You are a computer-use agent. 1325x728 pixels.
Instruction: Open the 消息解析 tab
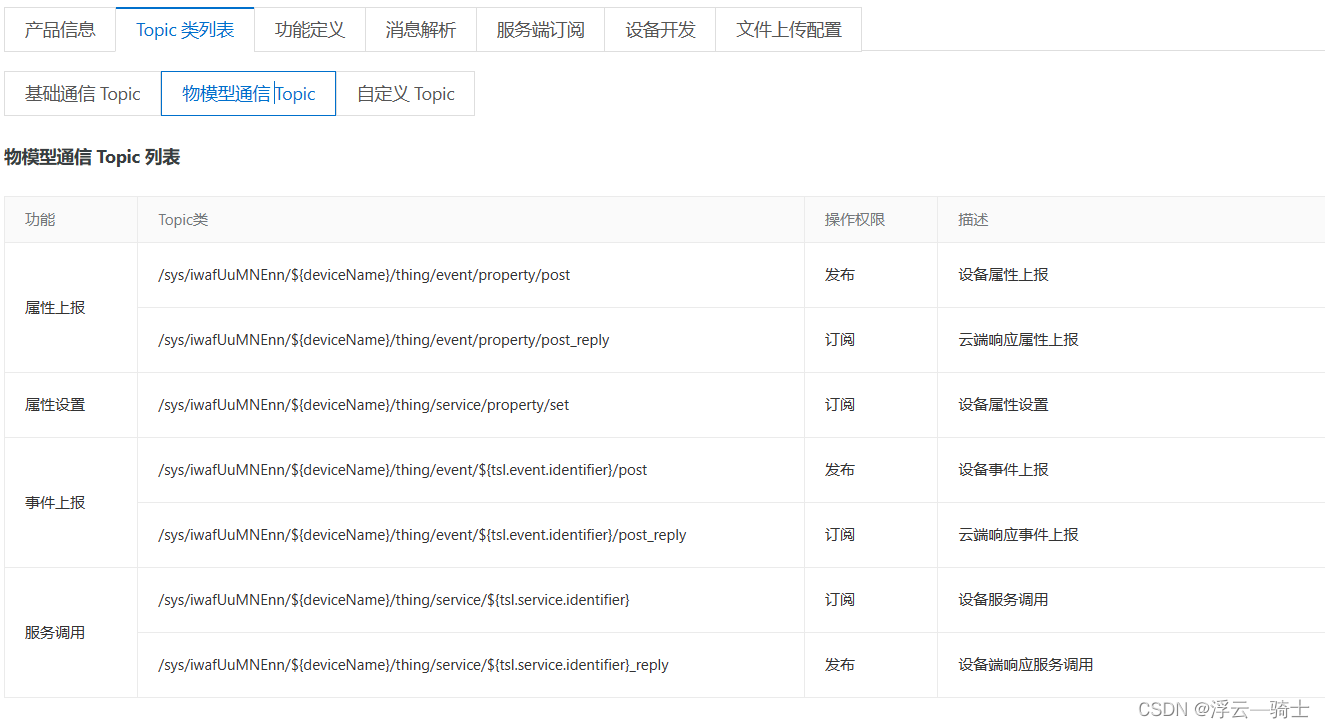click(x=421, y=29)
